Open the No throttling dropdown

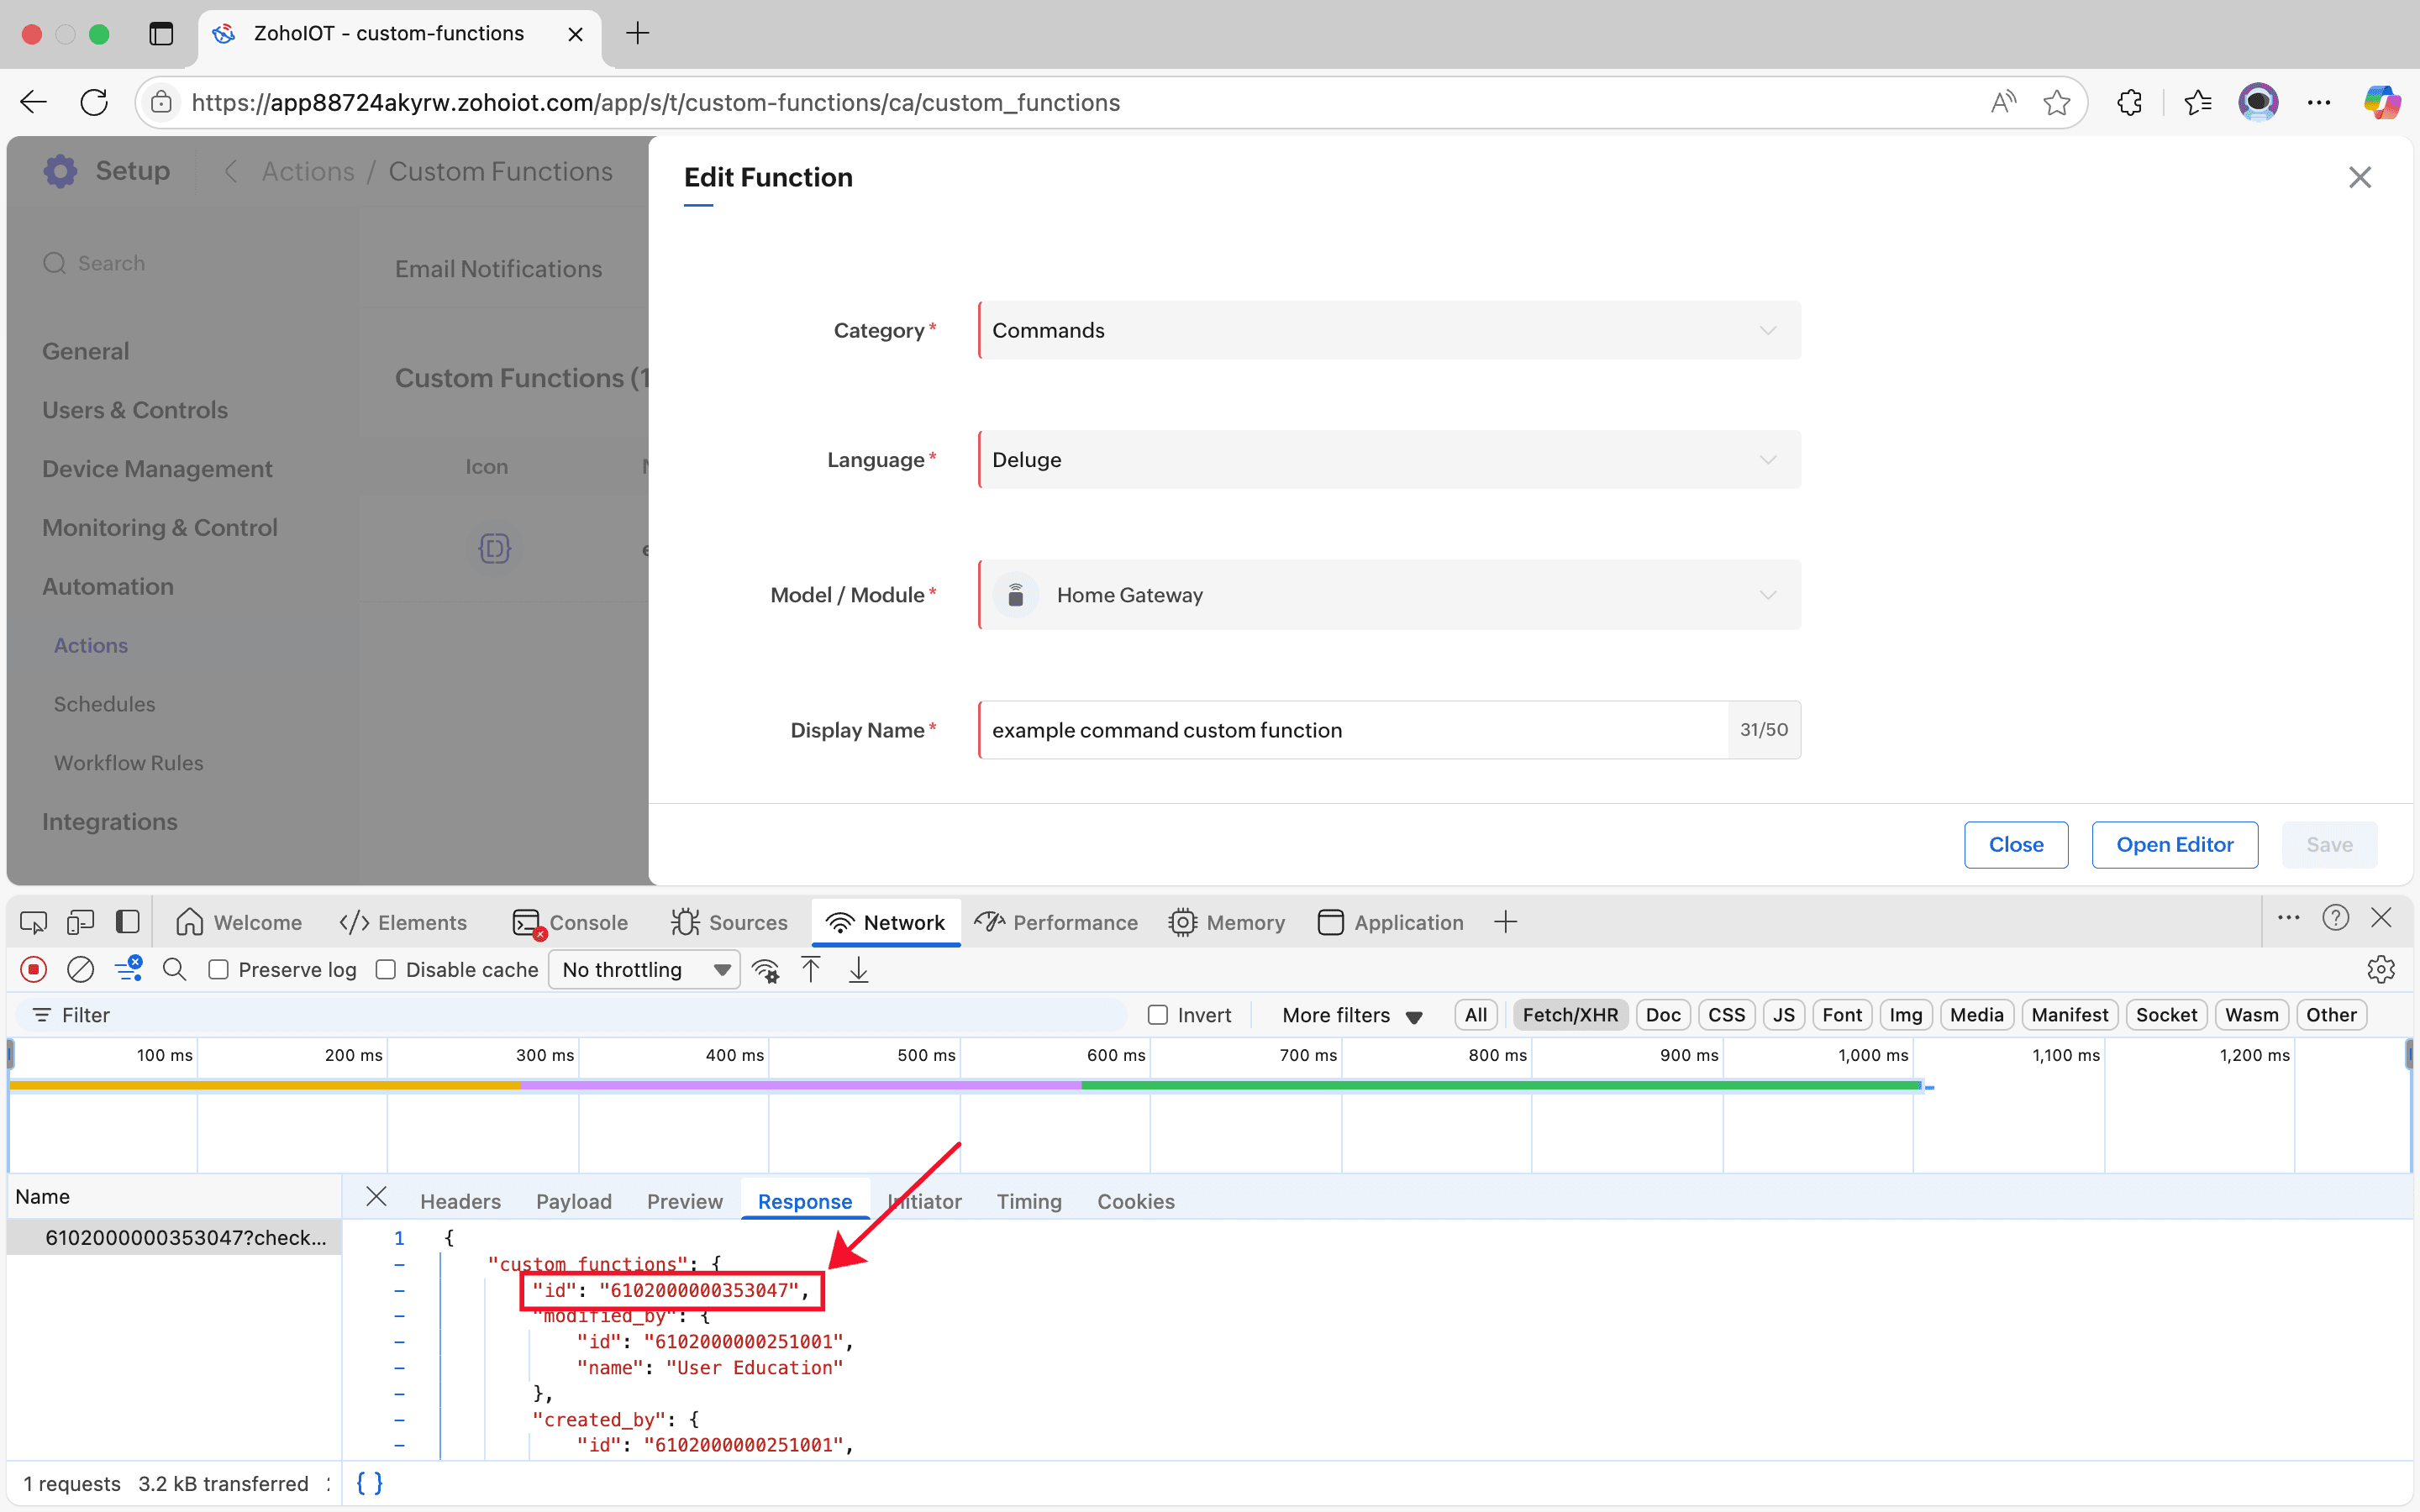[x=644, y=969]
